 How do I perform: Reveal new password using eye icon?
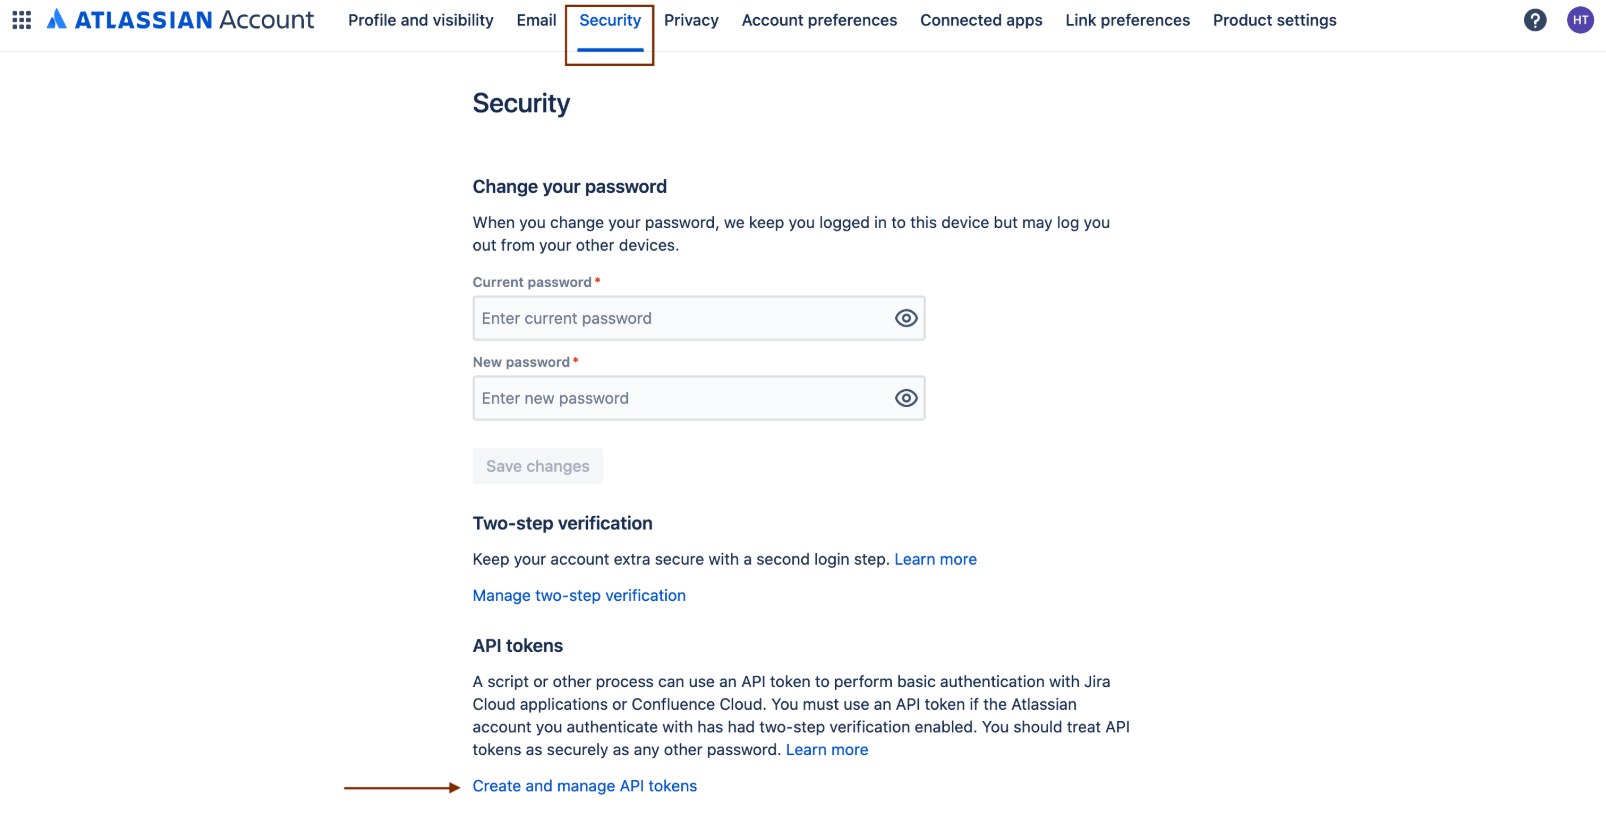906,398
